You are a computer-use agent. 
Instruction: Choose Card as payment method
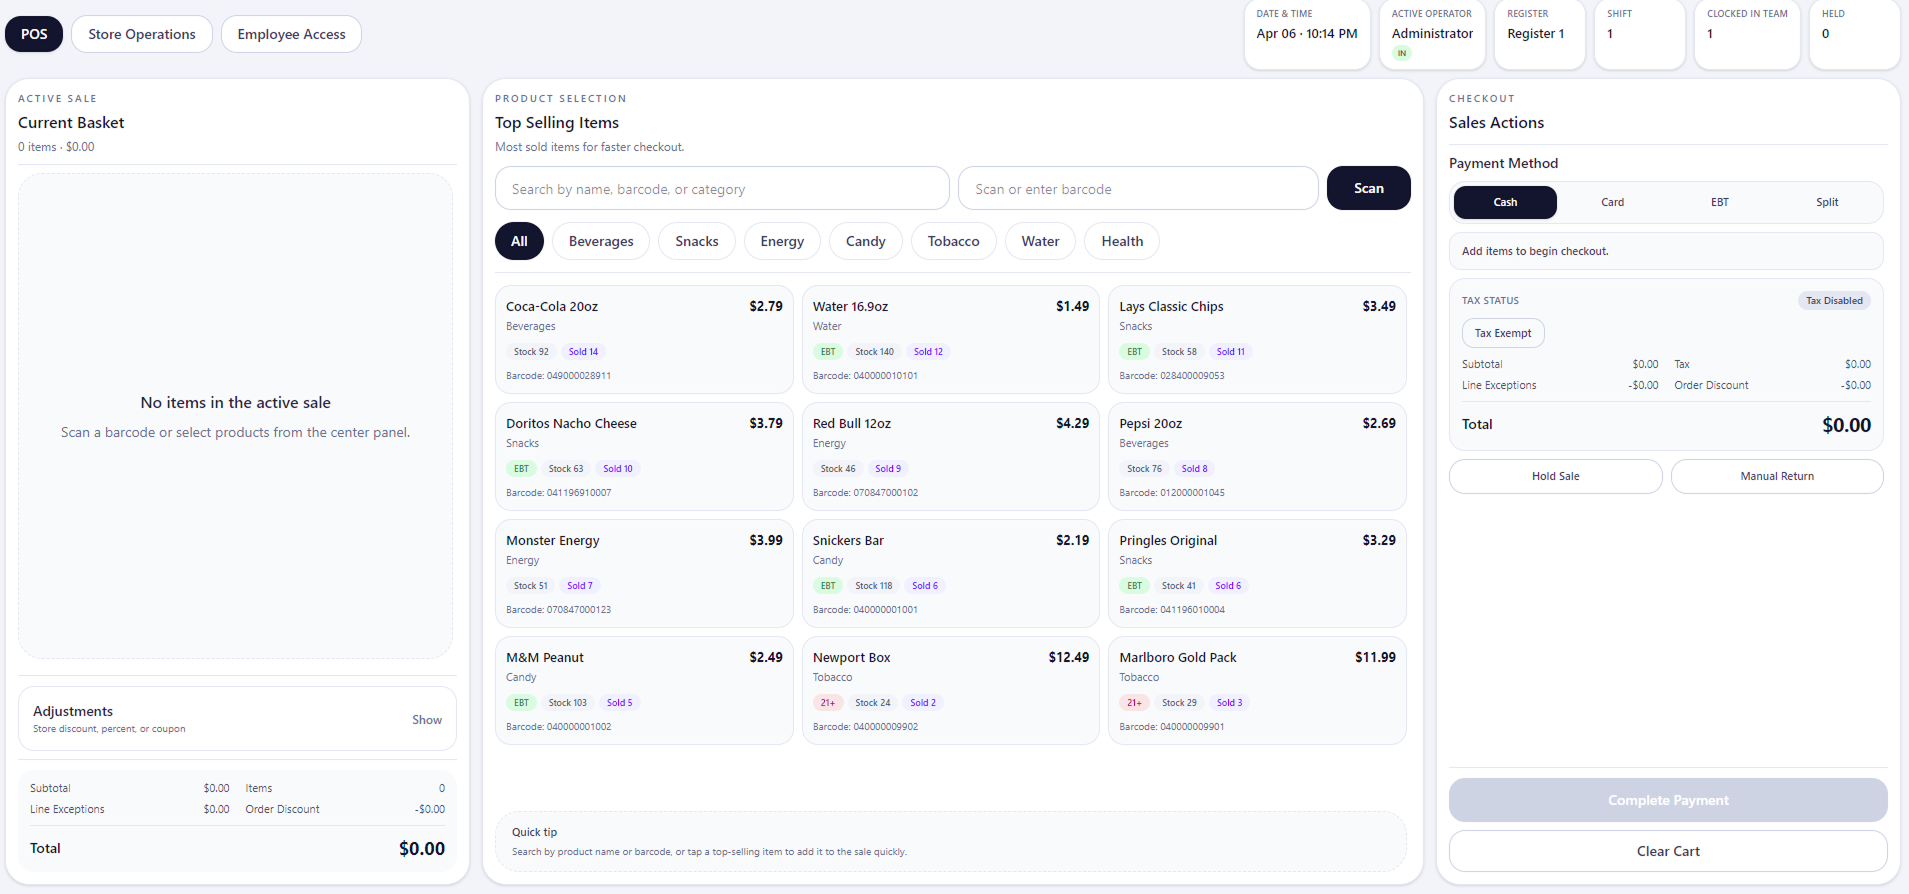[x=1612, y=202]
